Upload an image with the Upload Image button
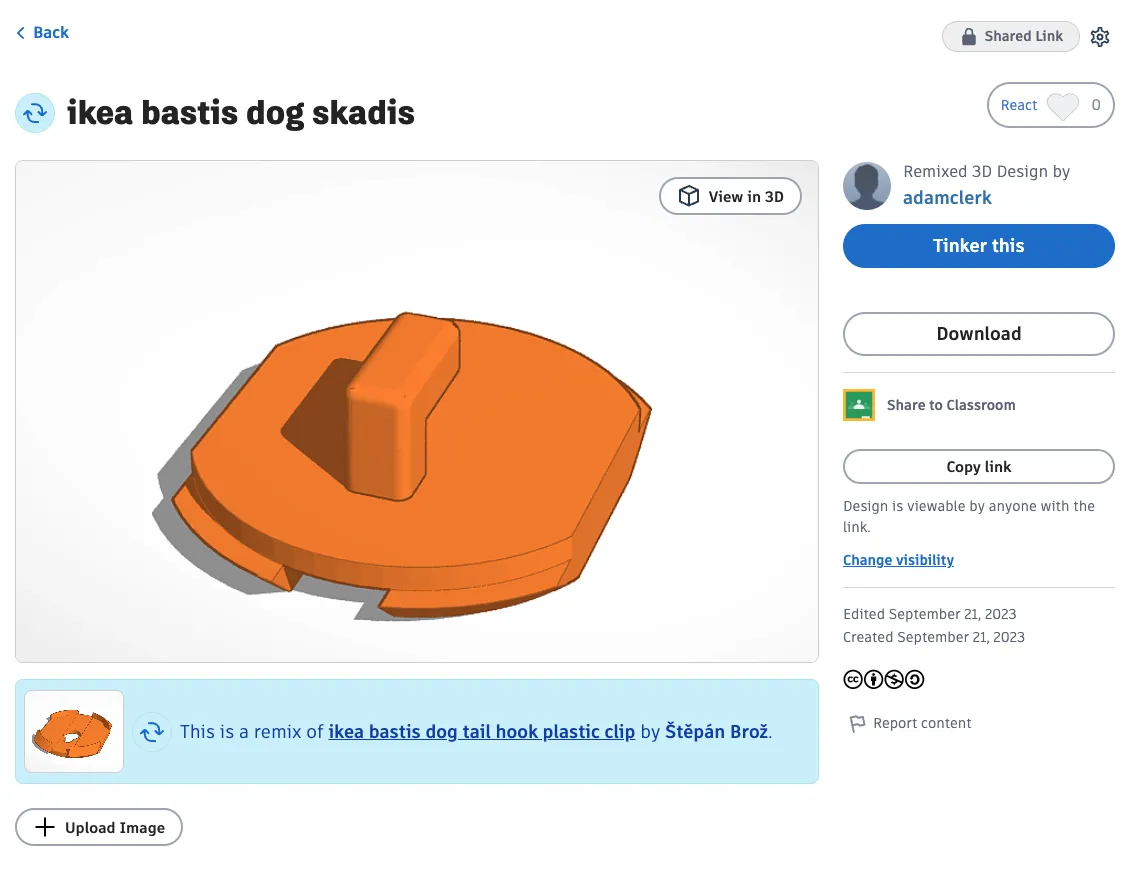This screenshot has width=1131, height=871. click(x=99, y=827)
